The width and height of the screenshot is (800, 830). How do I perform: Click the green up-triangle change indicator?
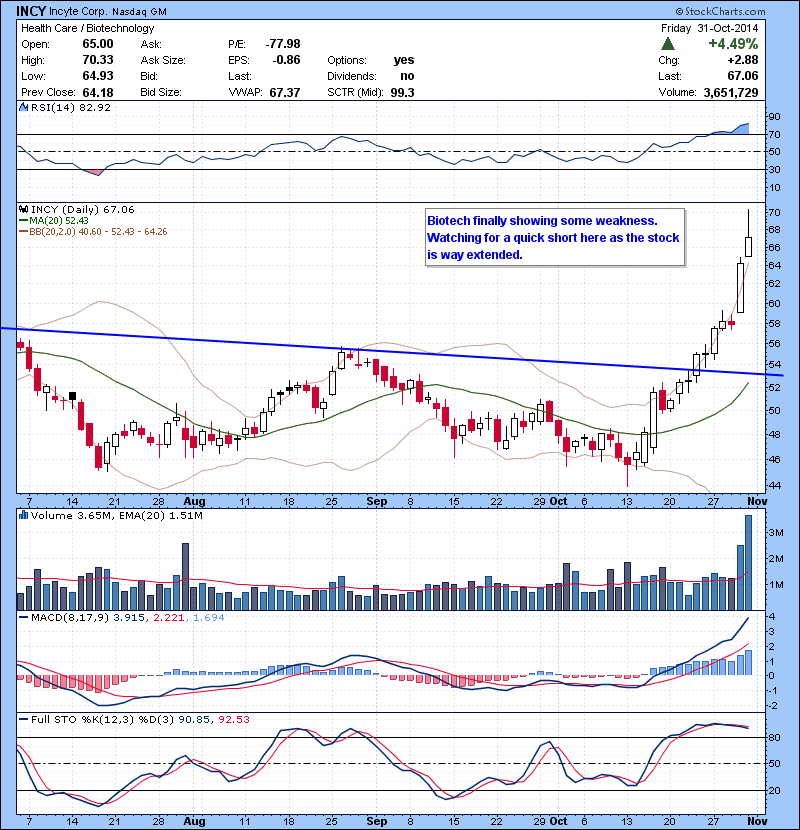(x=668, y=44)
